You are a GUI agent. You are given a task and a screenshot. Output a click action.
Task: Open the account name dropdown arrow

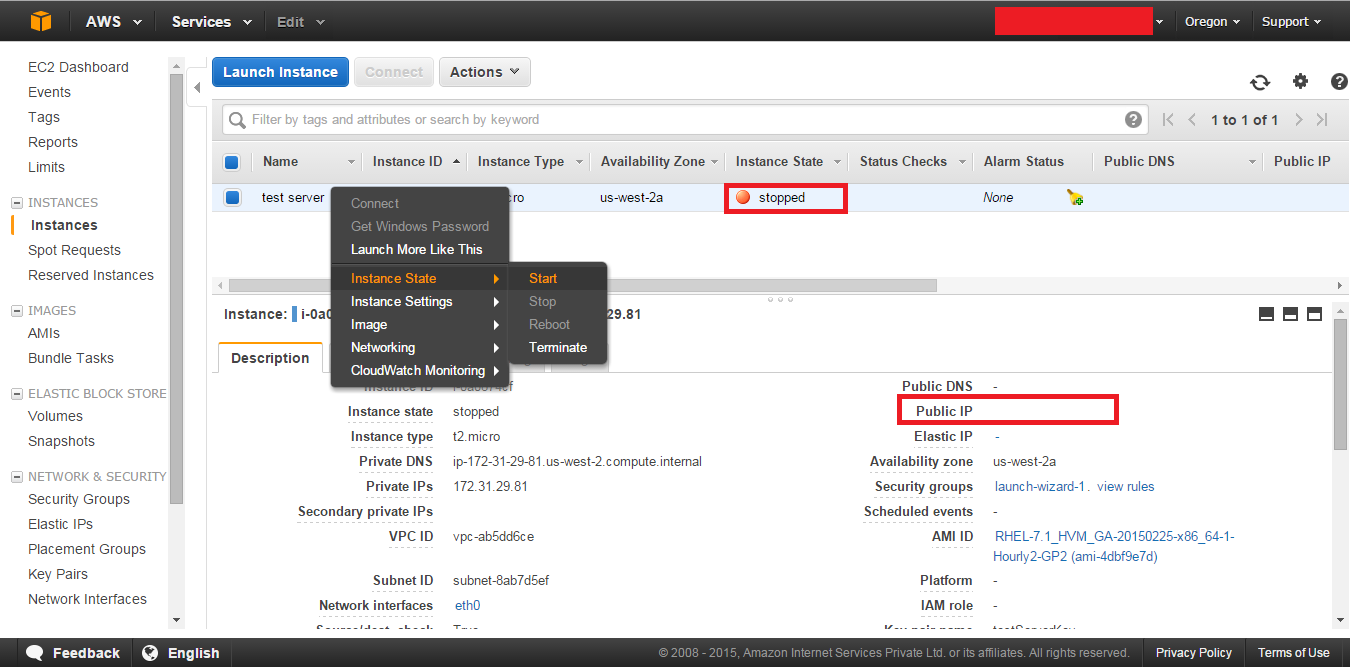click(x=1159, y=22)
